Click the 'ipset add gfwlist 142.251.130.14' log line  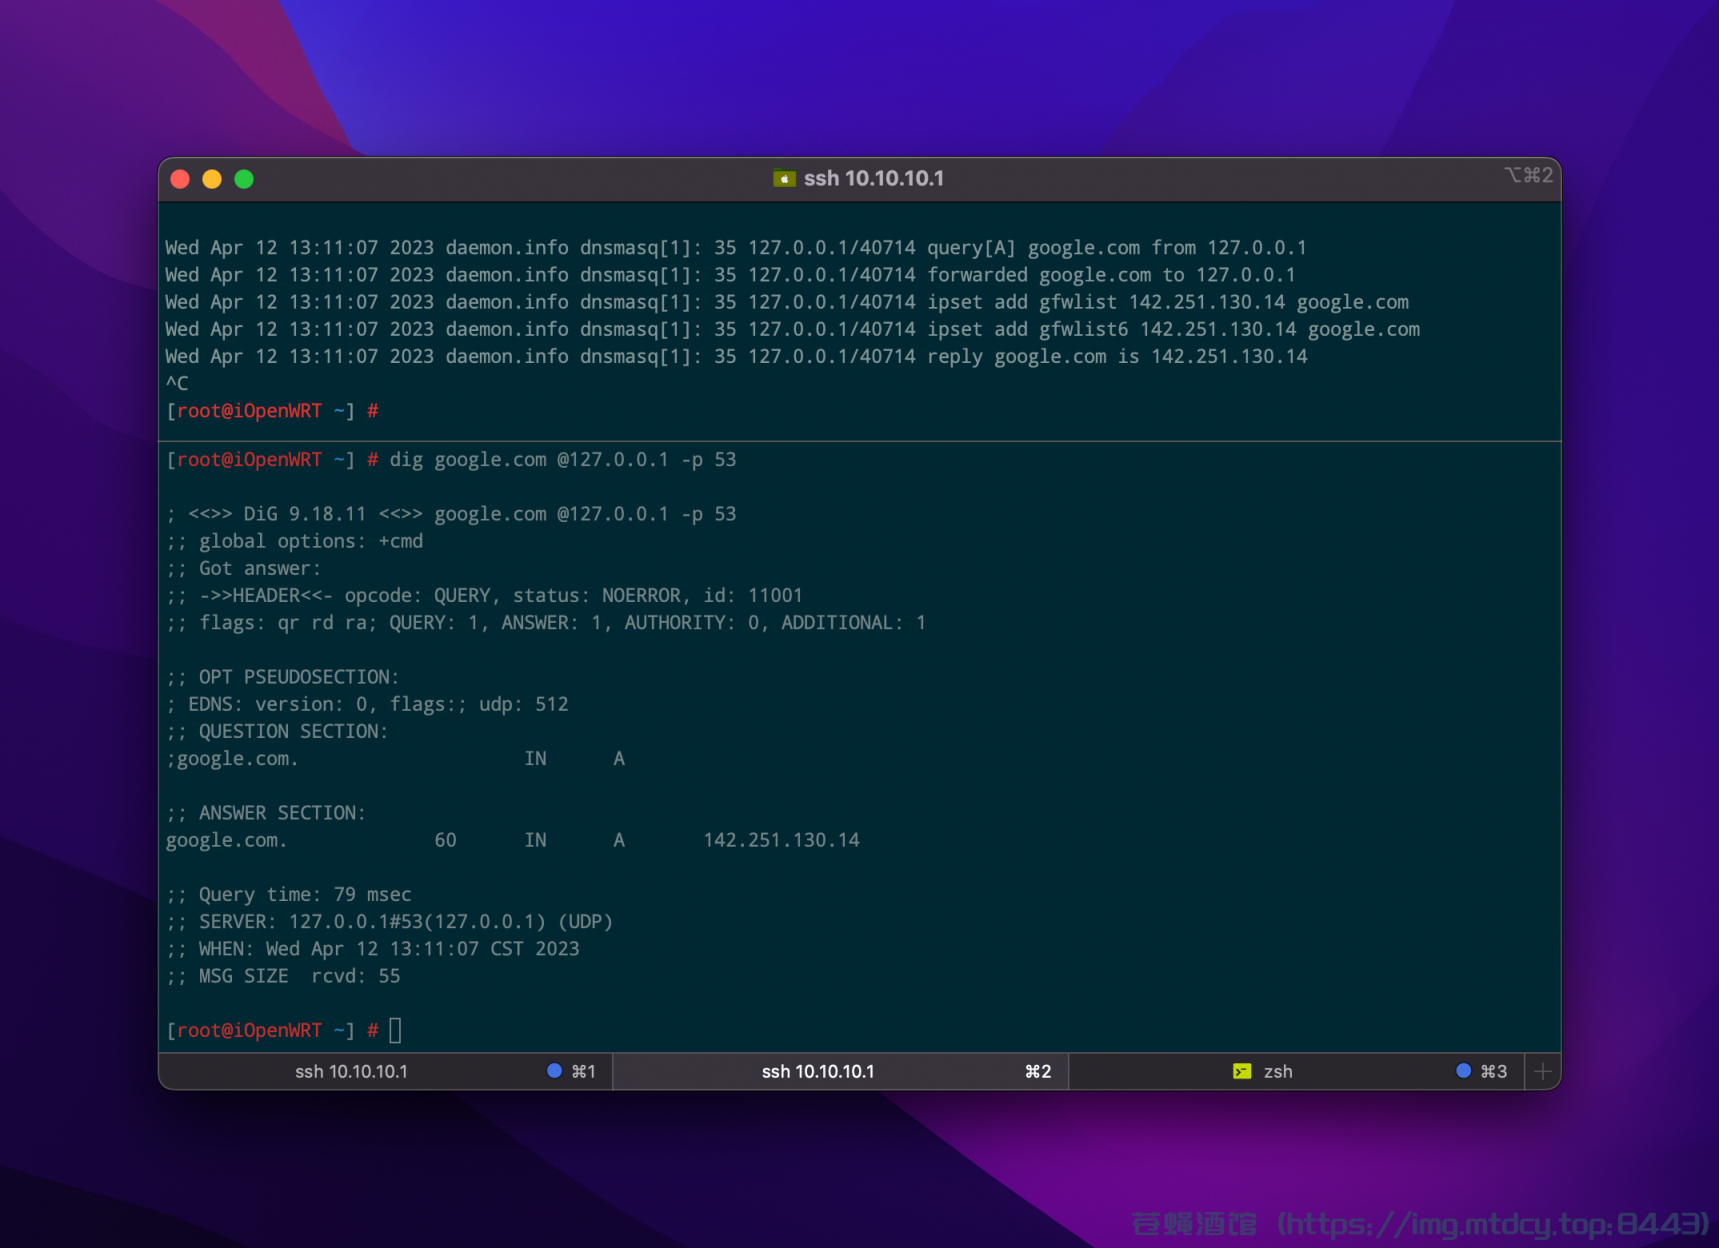point(787,302)
